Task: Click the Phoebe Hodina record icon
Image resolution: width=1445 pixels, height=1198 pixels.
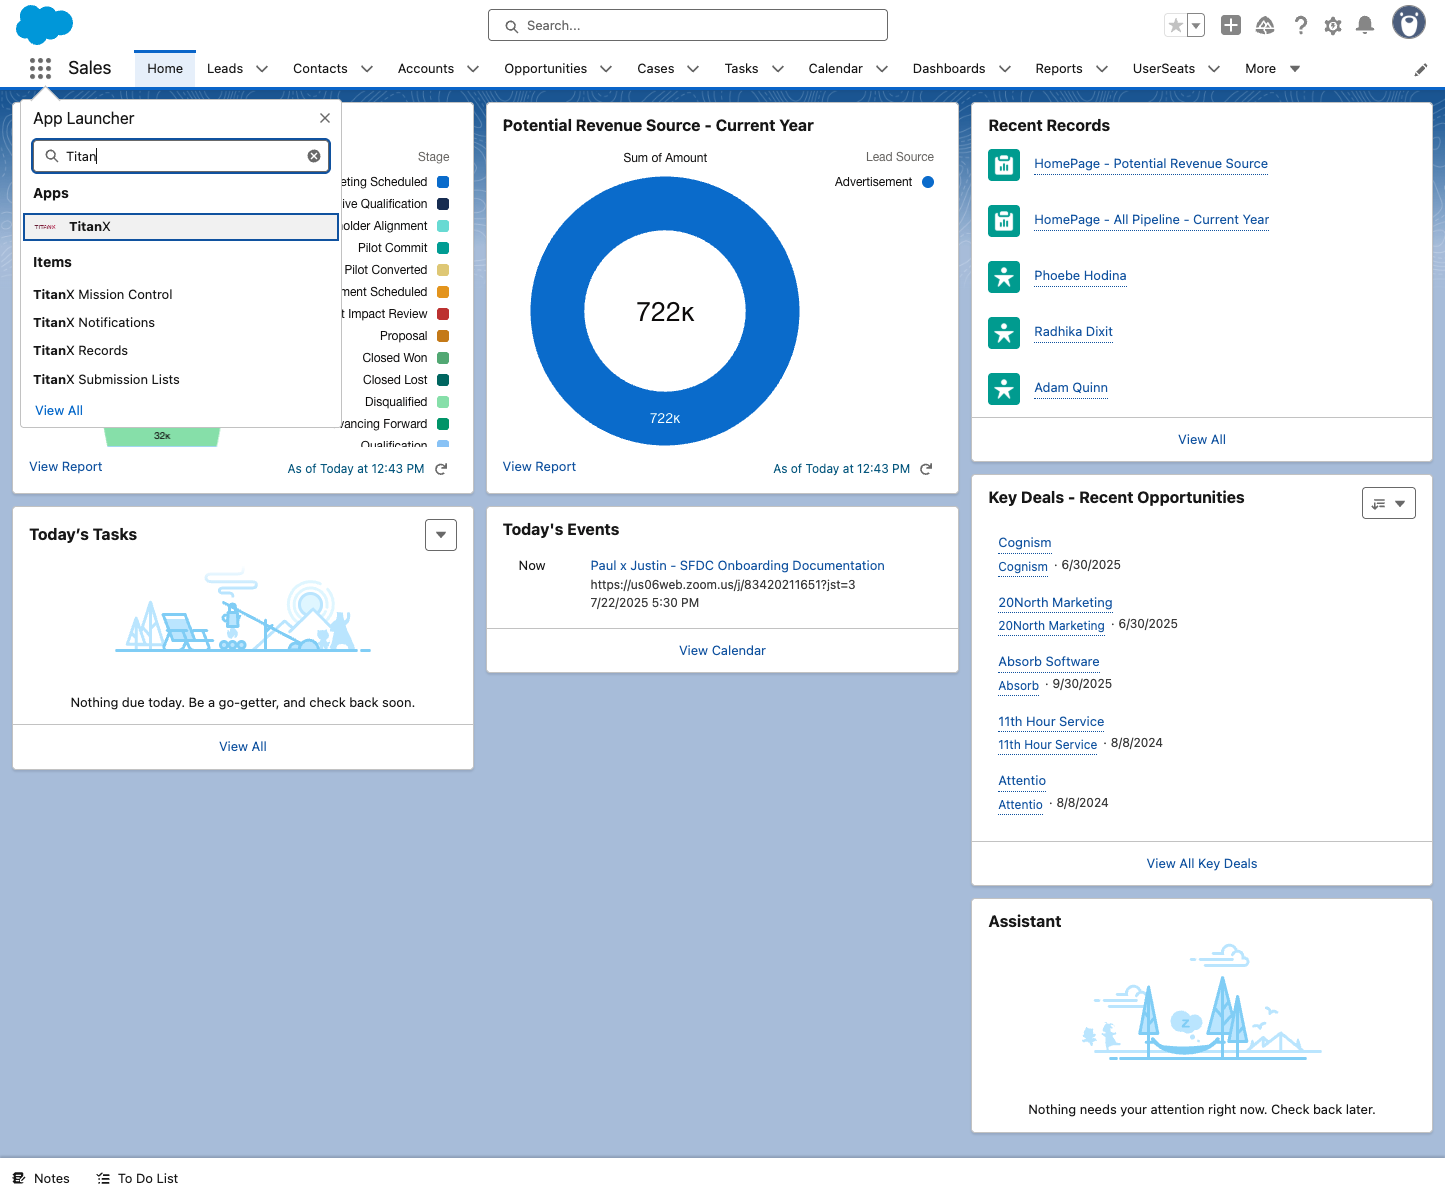Action: (1004, 276)
